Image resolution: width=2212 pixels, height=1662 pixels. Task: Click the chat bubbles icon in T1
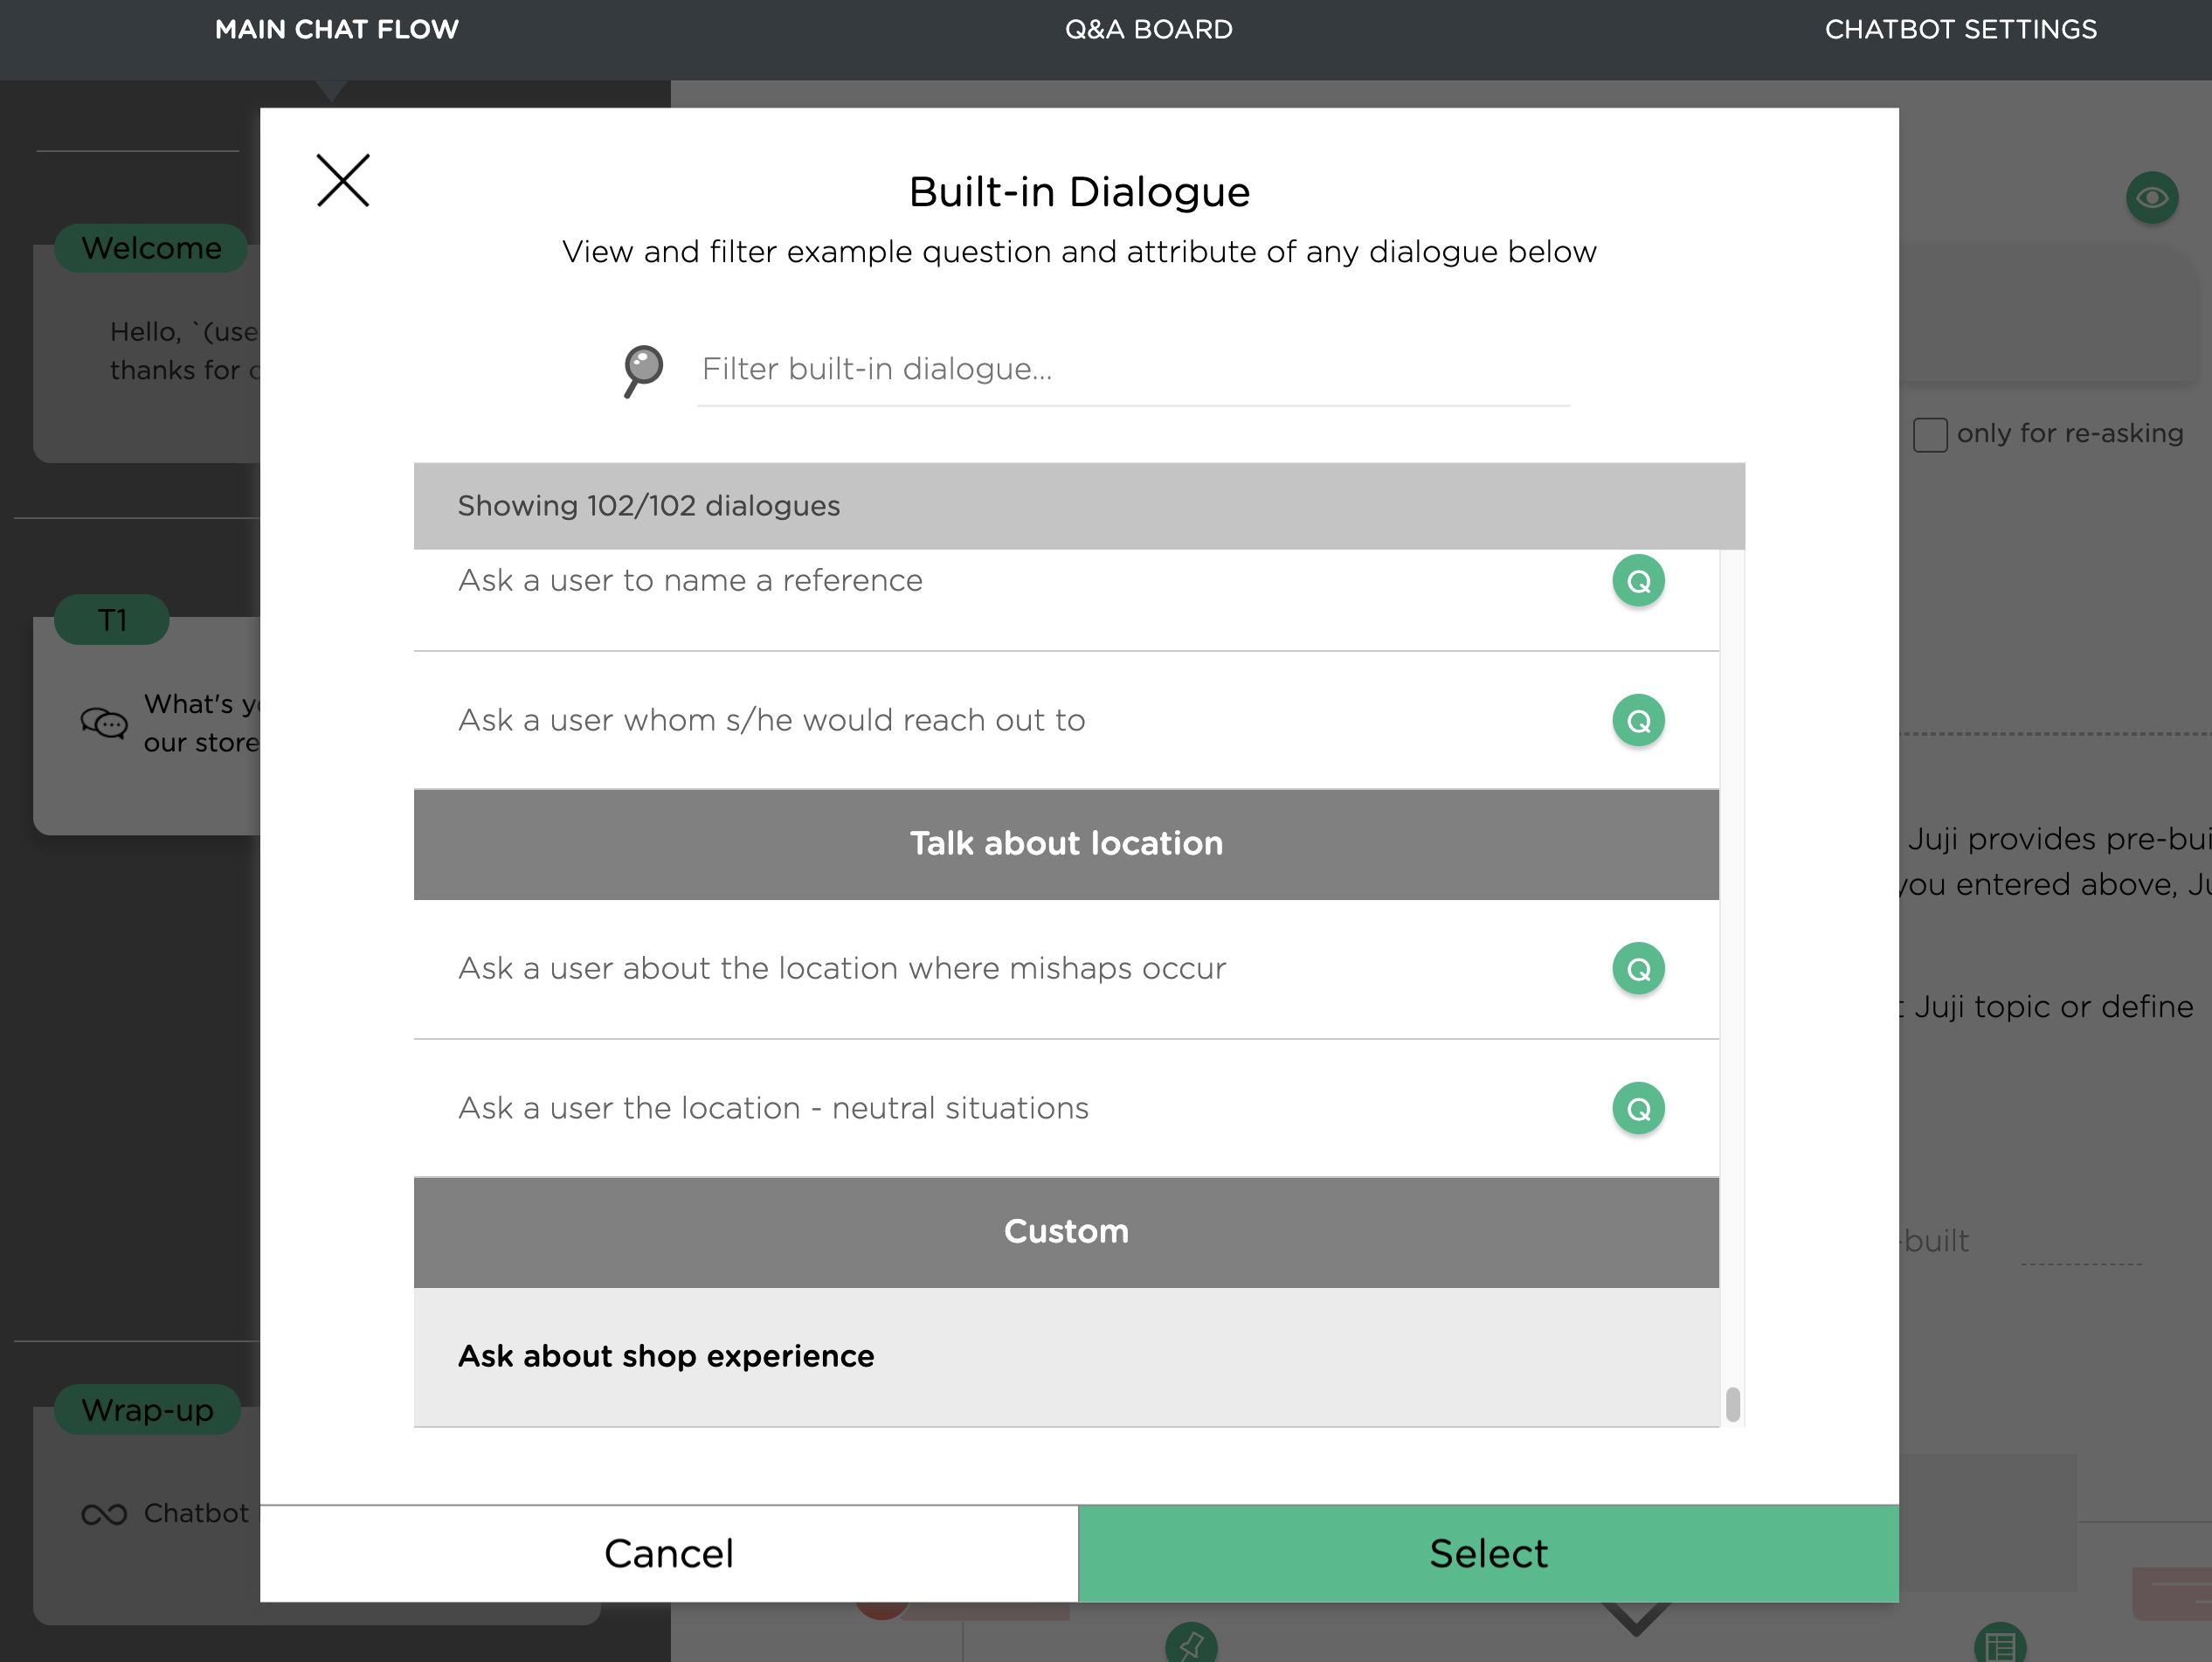tap(104, 722)
